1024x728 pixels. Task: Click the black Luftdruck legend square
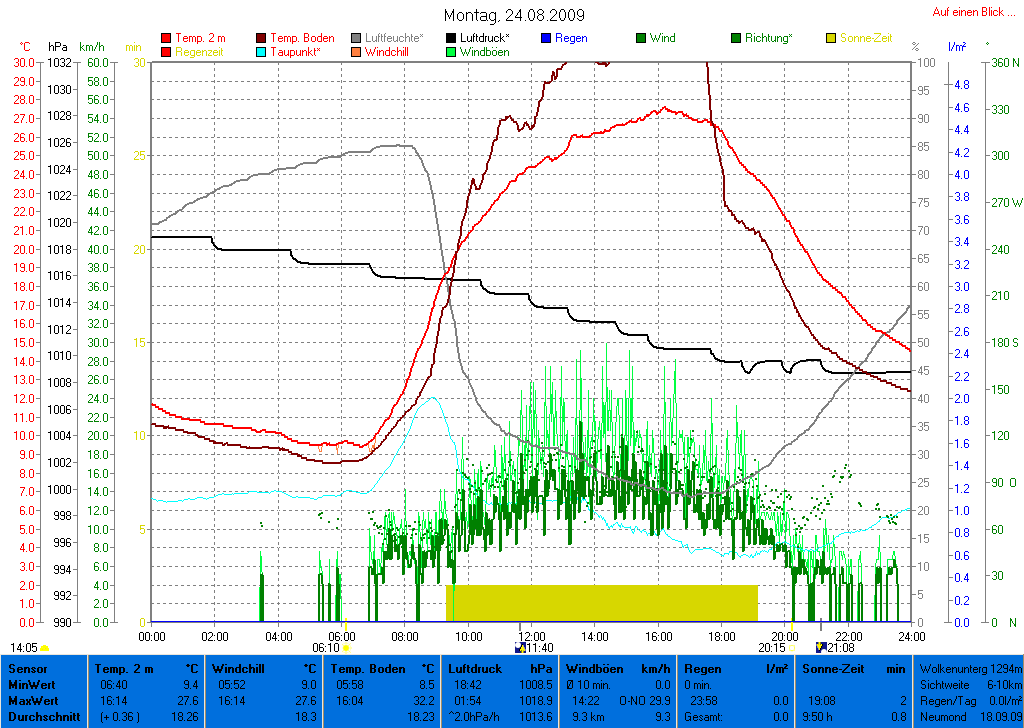point(452,38)
